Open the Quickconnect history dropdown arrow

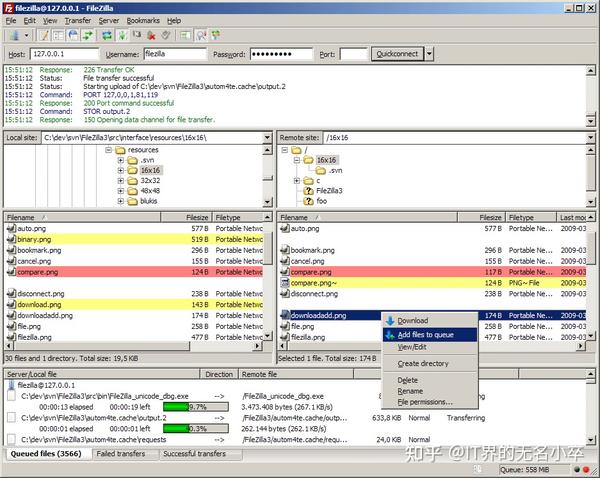[429, 54]
